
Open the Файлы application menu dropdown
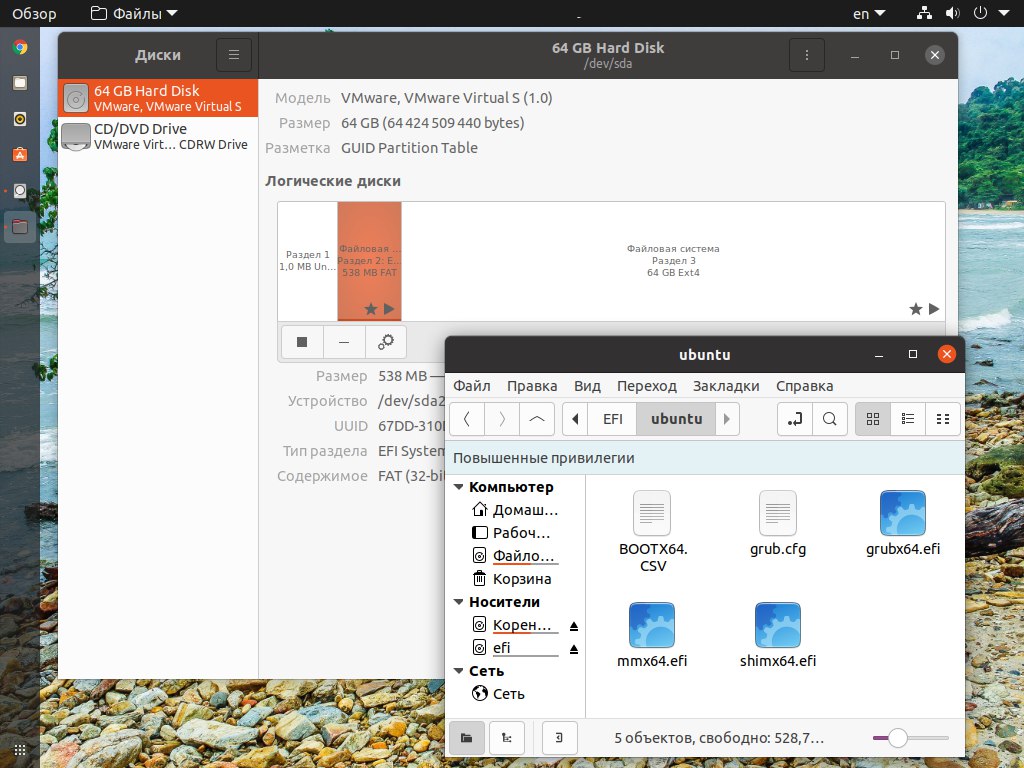tap(134, 13)
